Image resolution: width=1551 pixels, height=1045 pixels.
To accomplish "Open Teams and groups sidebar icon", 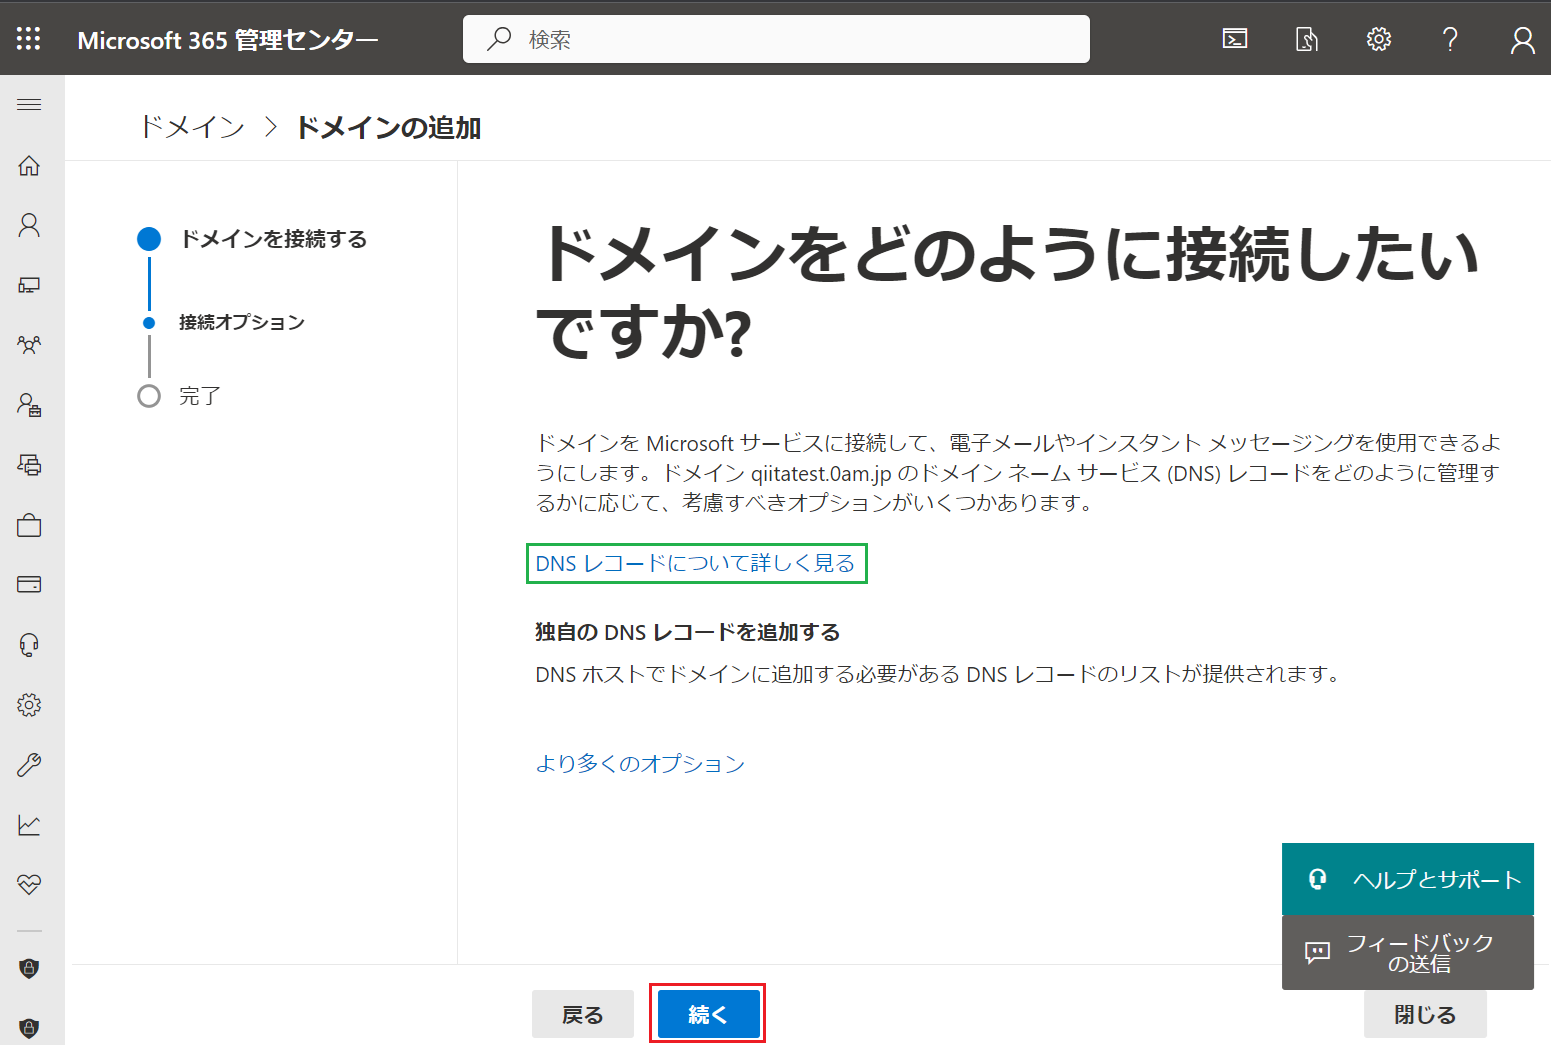I will coord(29,345).
